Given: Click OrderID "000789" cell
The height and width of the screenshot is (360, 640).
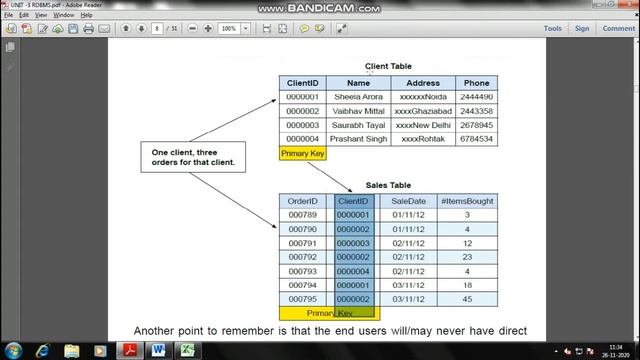Looking at the screenshot, I should click(302, 215).
